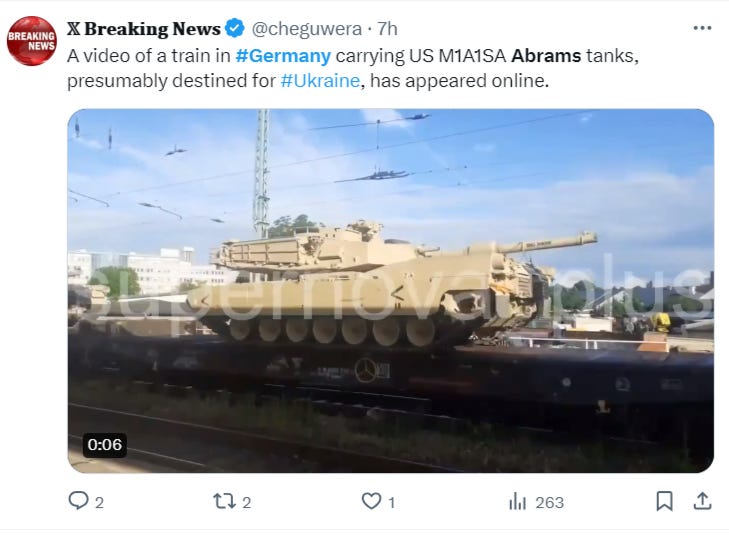Click the reply count number 2

coord(99,503)
